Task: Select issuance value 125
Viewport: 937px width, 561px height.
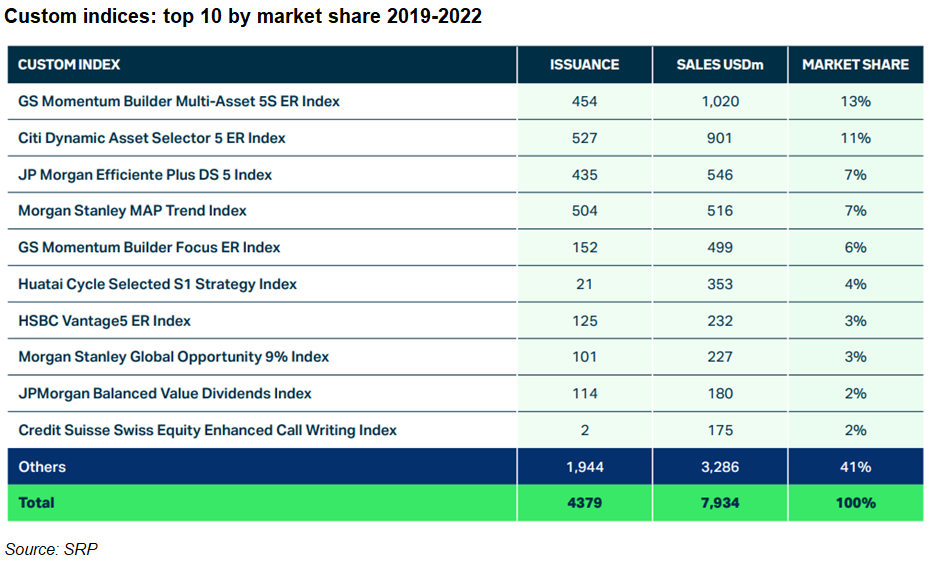Action: (584, 321)
